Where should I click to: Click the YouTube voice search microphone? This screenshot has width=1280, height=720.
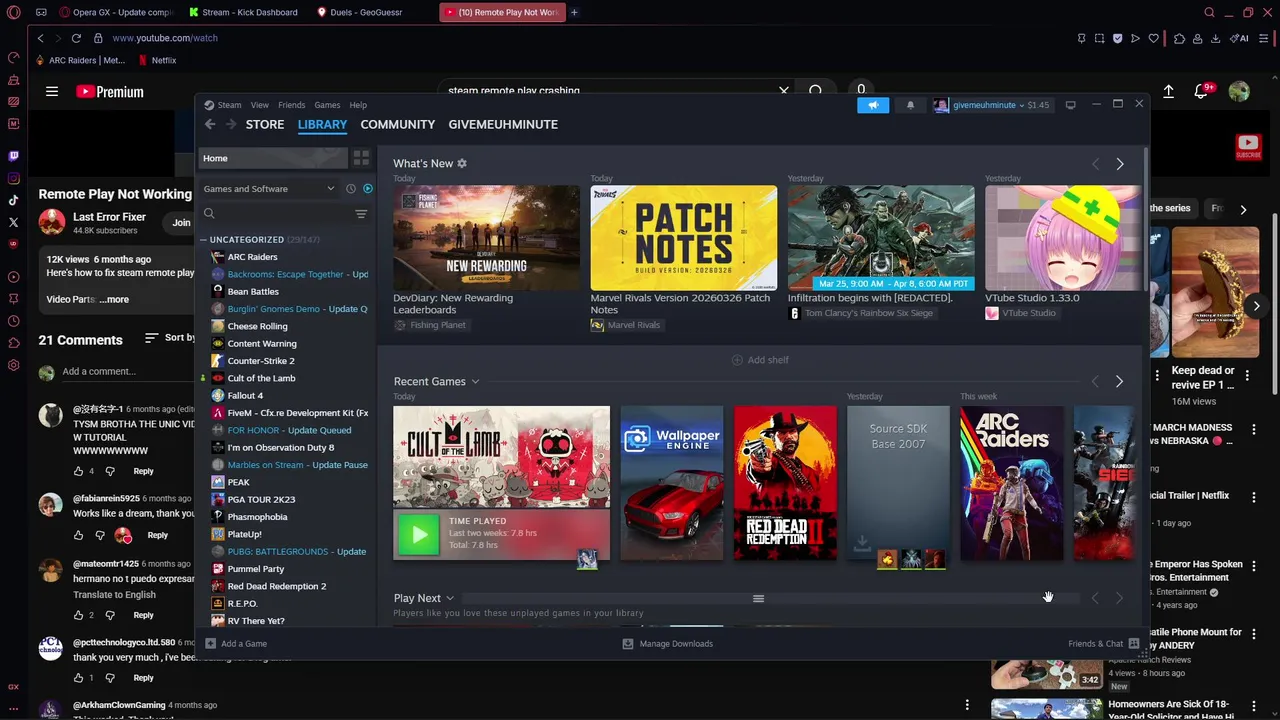[861, 90]
